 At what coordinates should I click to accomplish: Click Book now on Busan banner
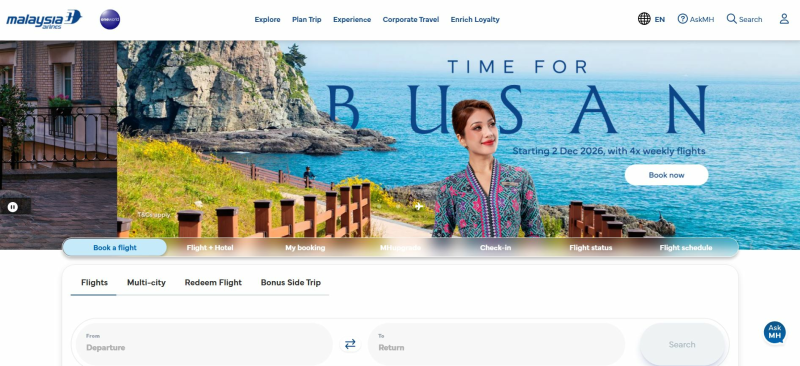666,175
